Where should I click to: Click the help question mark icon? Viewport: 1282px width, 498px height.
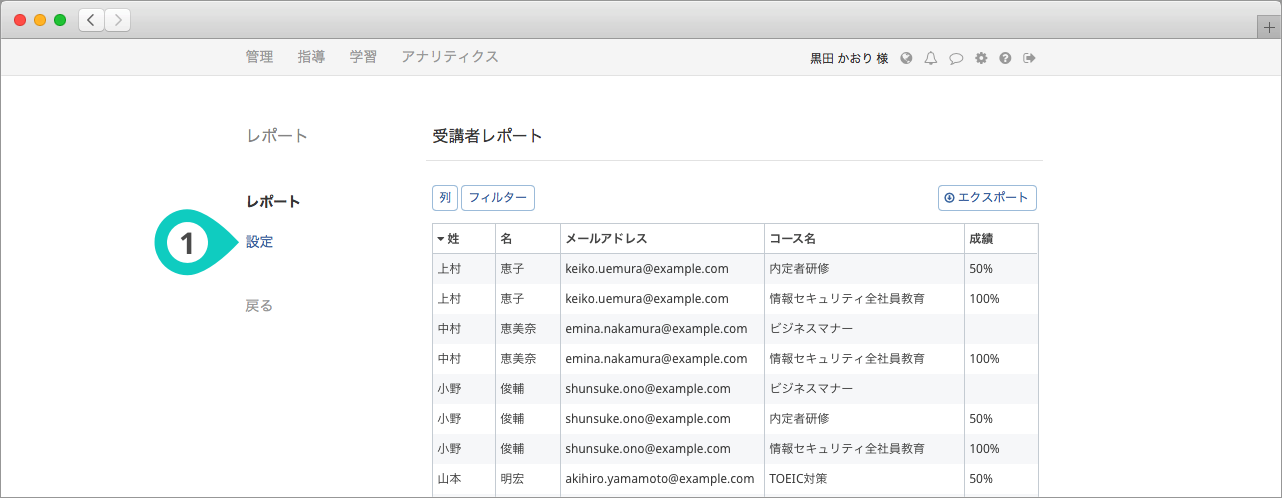click(x=1005, y=58)
